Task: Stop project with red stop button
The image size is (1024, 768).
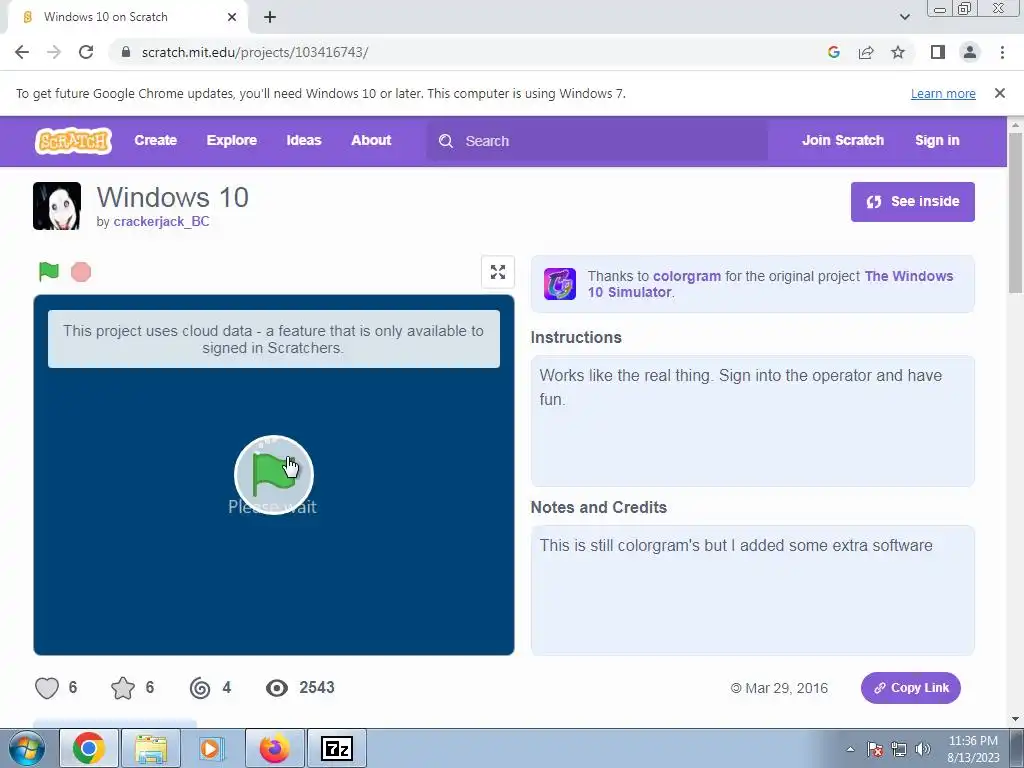Action: pos(81,272)
